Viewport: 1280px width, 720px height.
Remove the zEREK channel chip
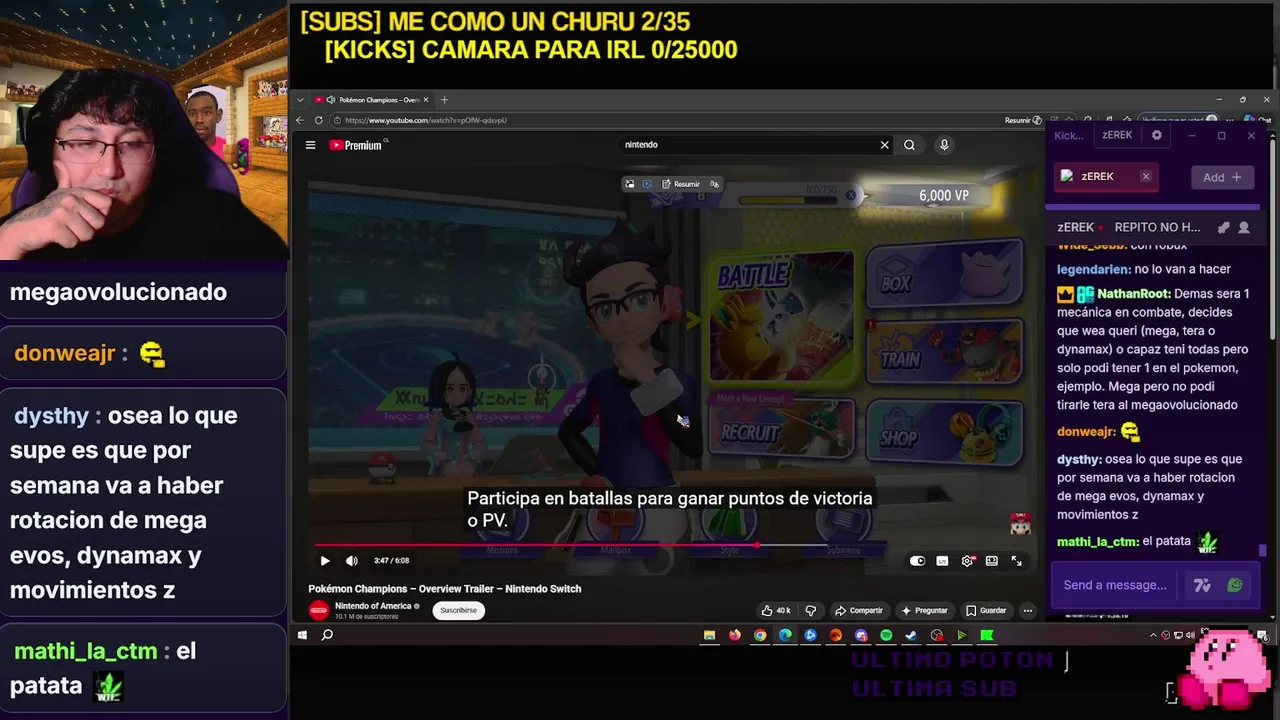[x=1146, y=176]
